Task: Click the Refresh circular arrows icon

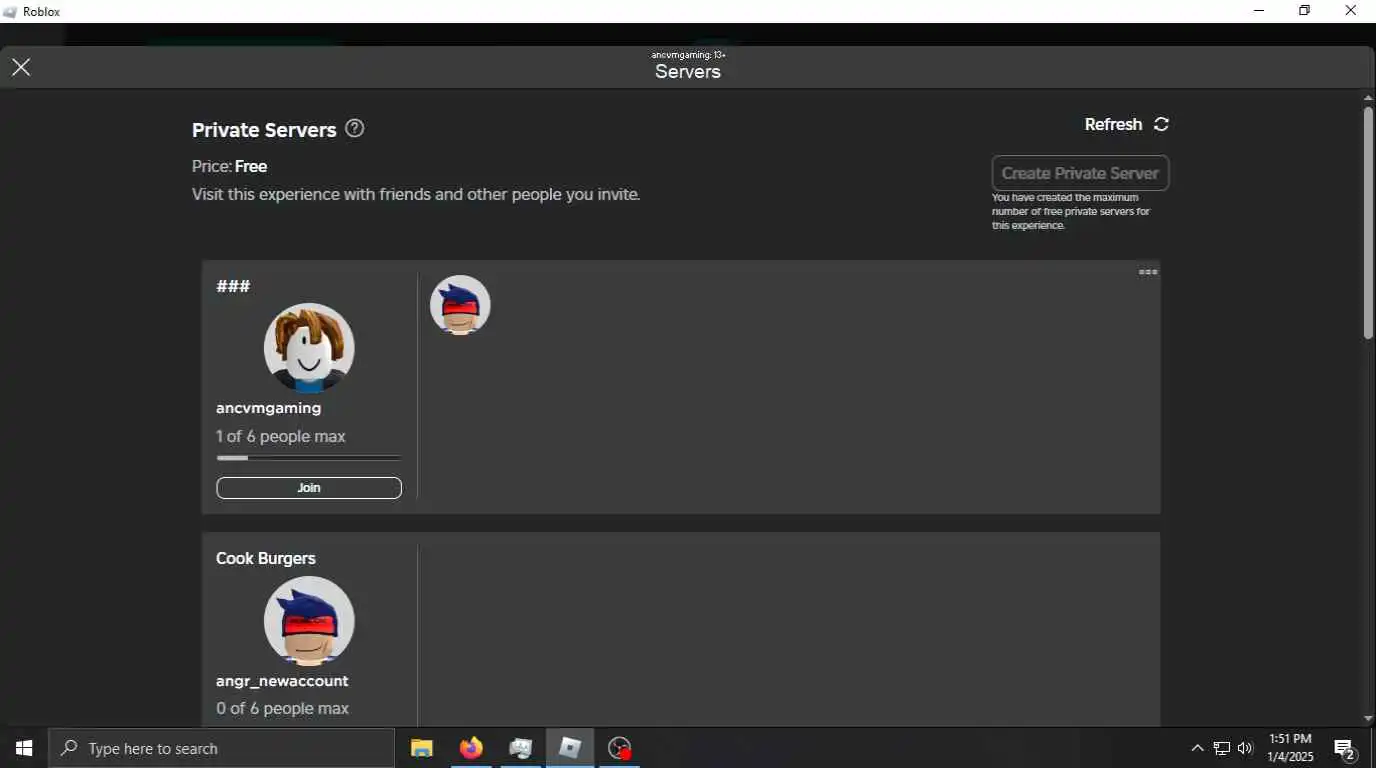Action: pyautogui.click(x=1161, y=124)
